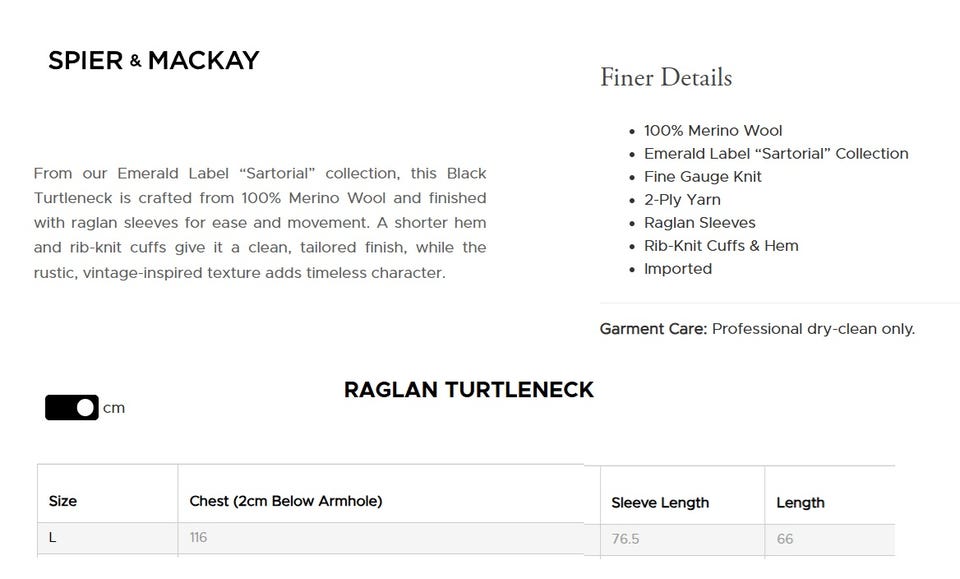Click the Rib-Knit Cuffs & Hem bullet
This screenshot has height=579, width=960.
721,246
